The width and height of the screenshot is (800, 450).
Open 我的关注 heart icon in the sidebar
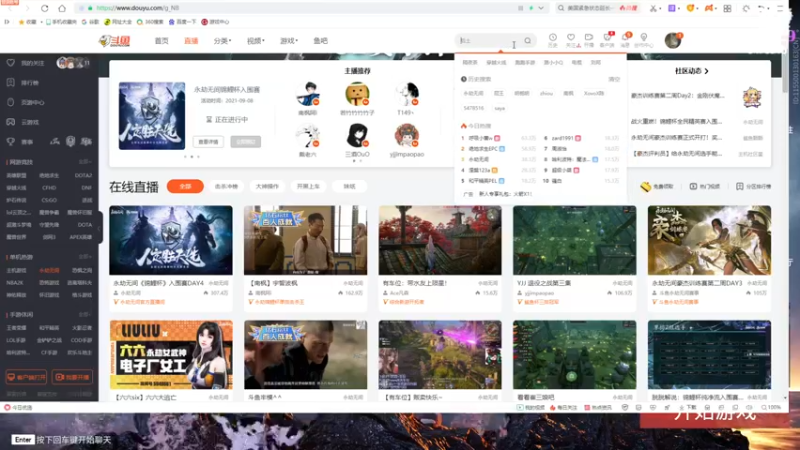[11, 63]
